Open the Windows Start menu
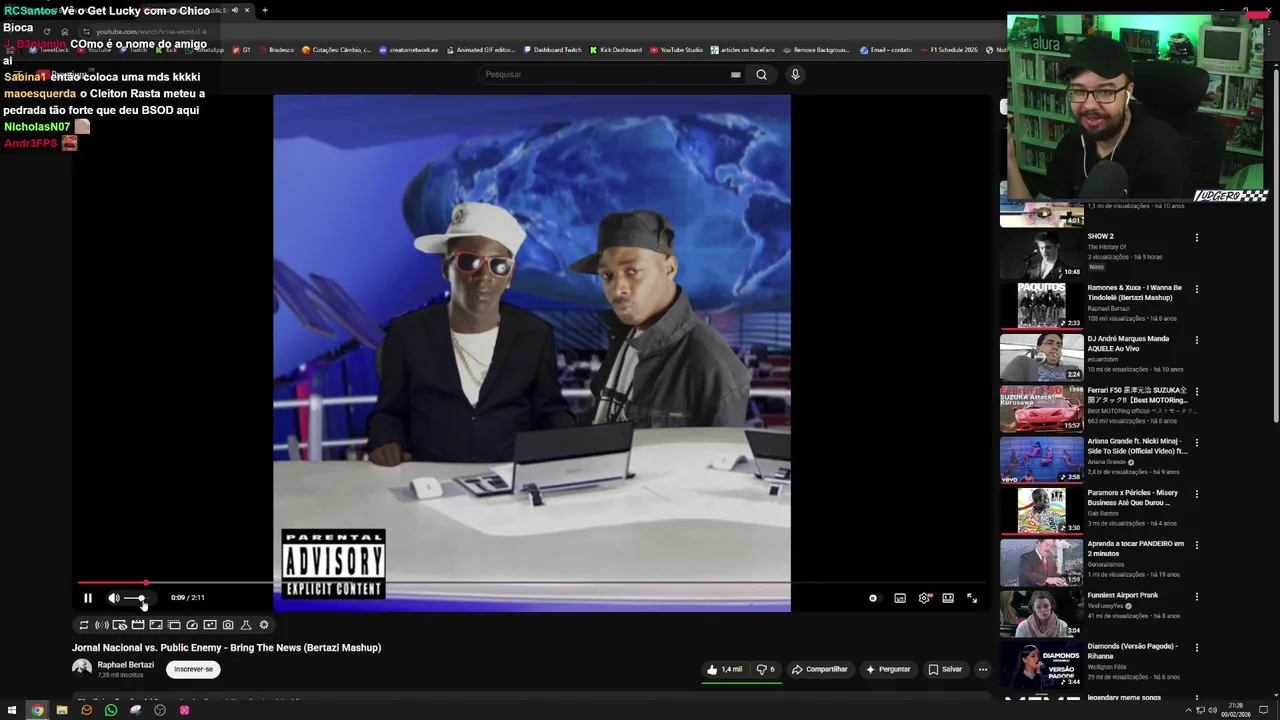1280x720 pixels. point(12,710)
